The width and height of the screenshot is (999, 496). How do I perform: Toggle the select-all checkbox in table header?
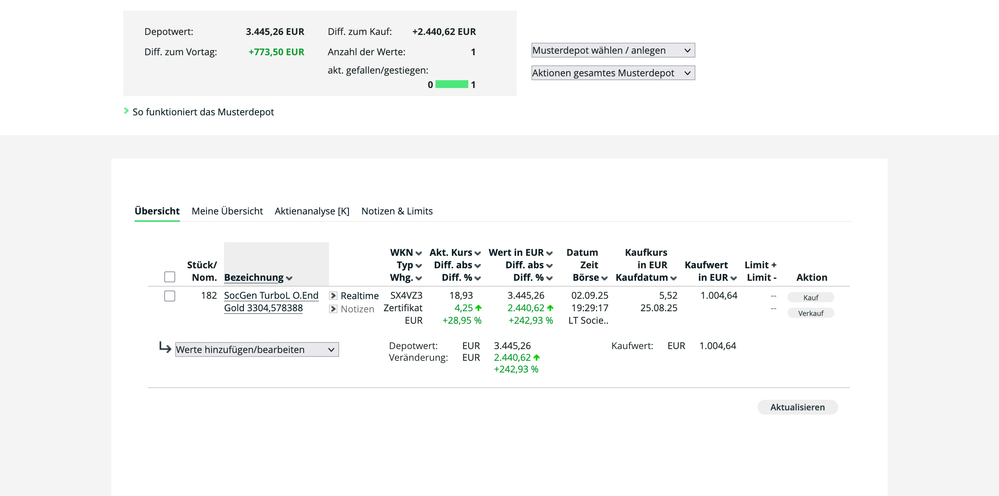click(x=170, y=277)
